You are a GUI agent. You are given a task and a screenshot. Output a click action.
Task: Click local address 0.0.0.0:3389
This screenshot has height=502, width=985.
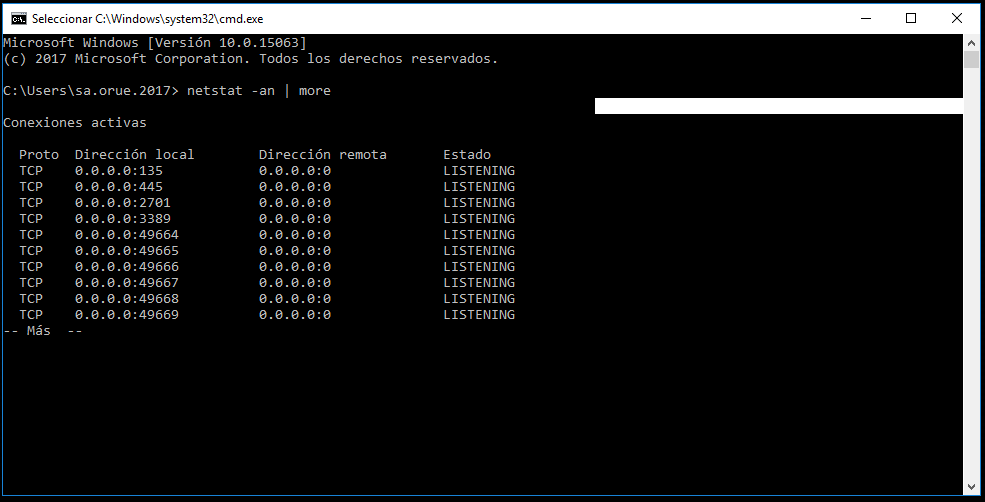(122, 219)
